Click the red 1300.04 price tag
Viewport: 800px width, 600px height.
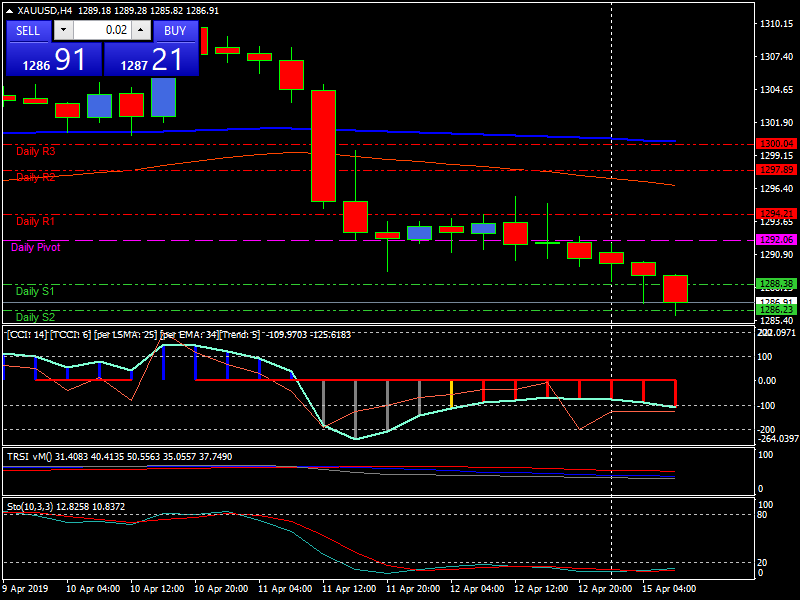pyautogui.click(x=777, y=144)
